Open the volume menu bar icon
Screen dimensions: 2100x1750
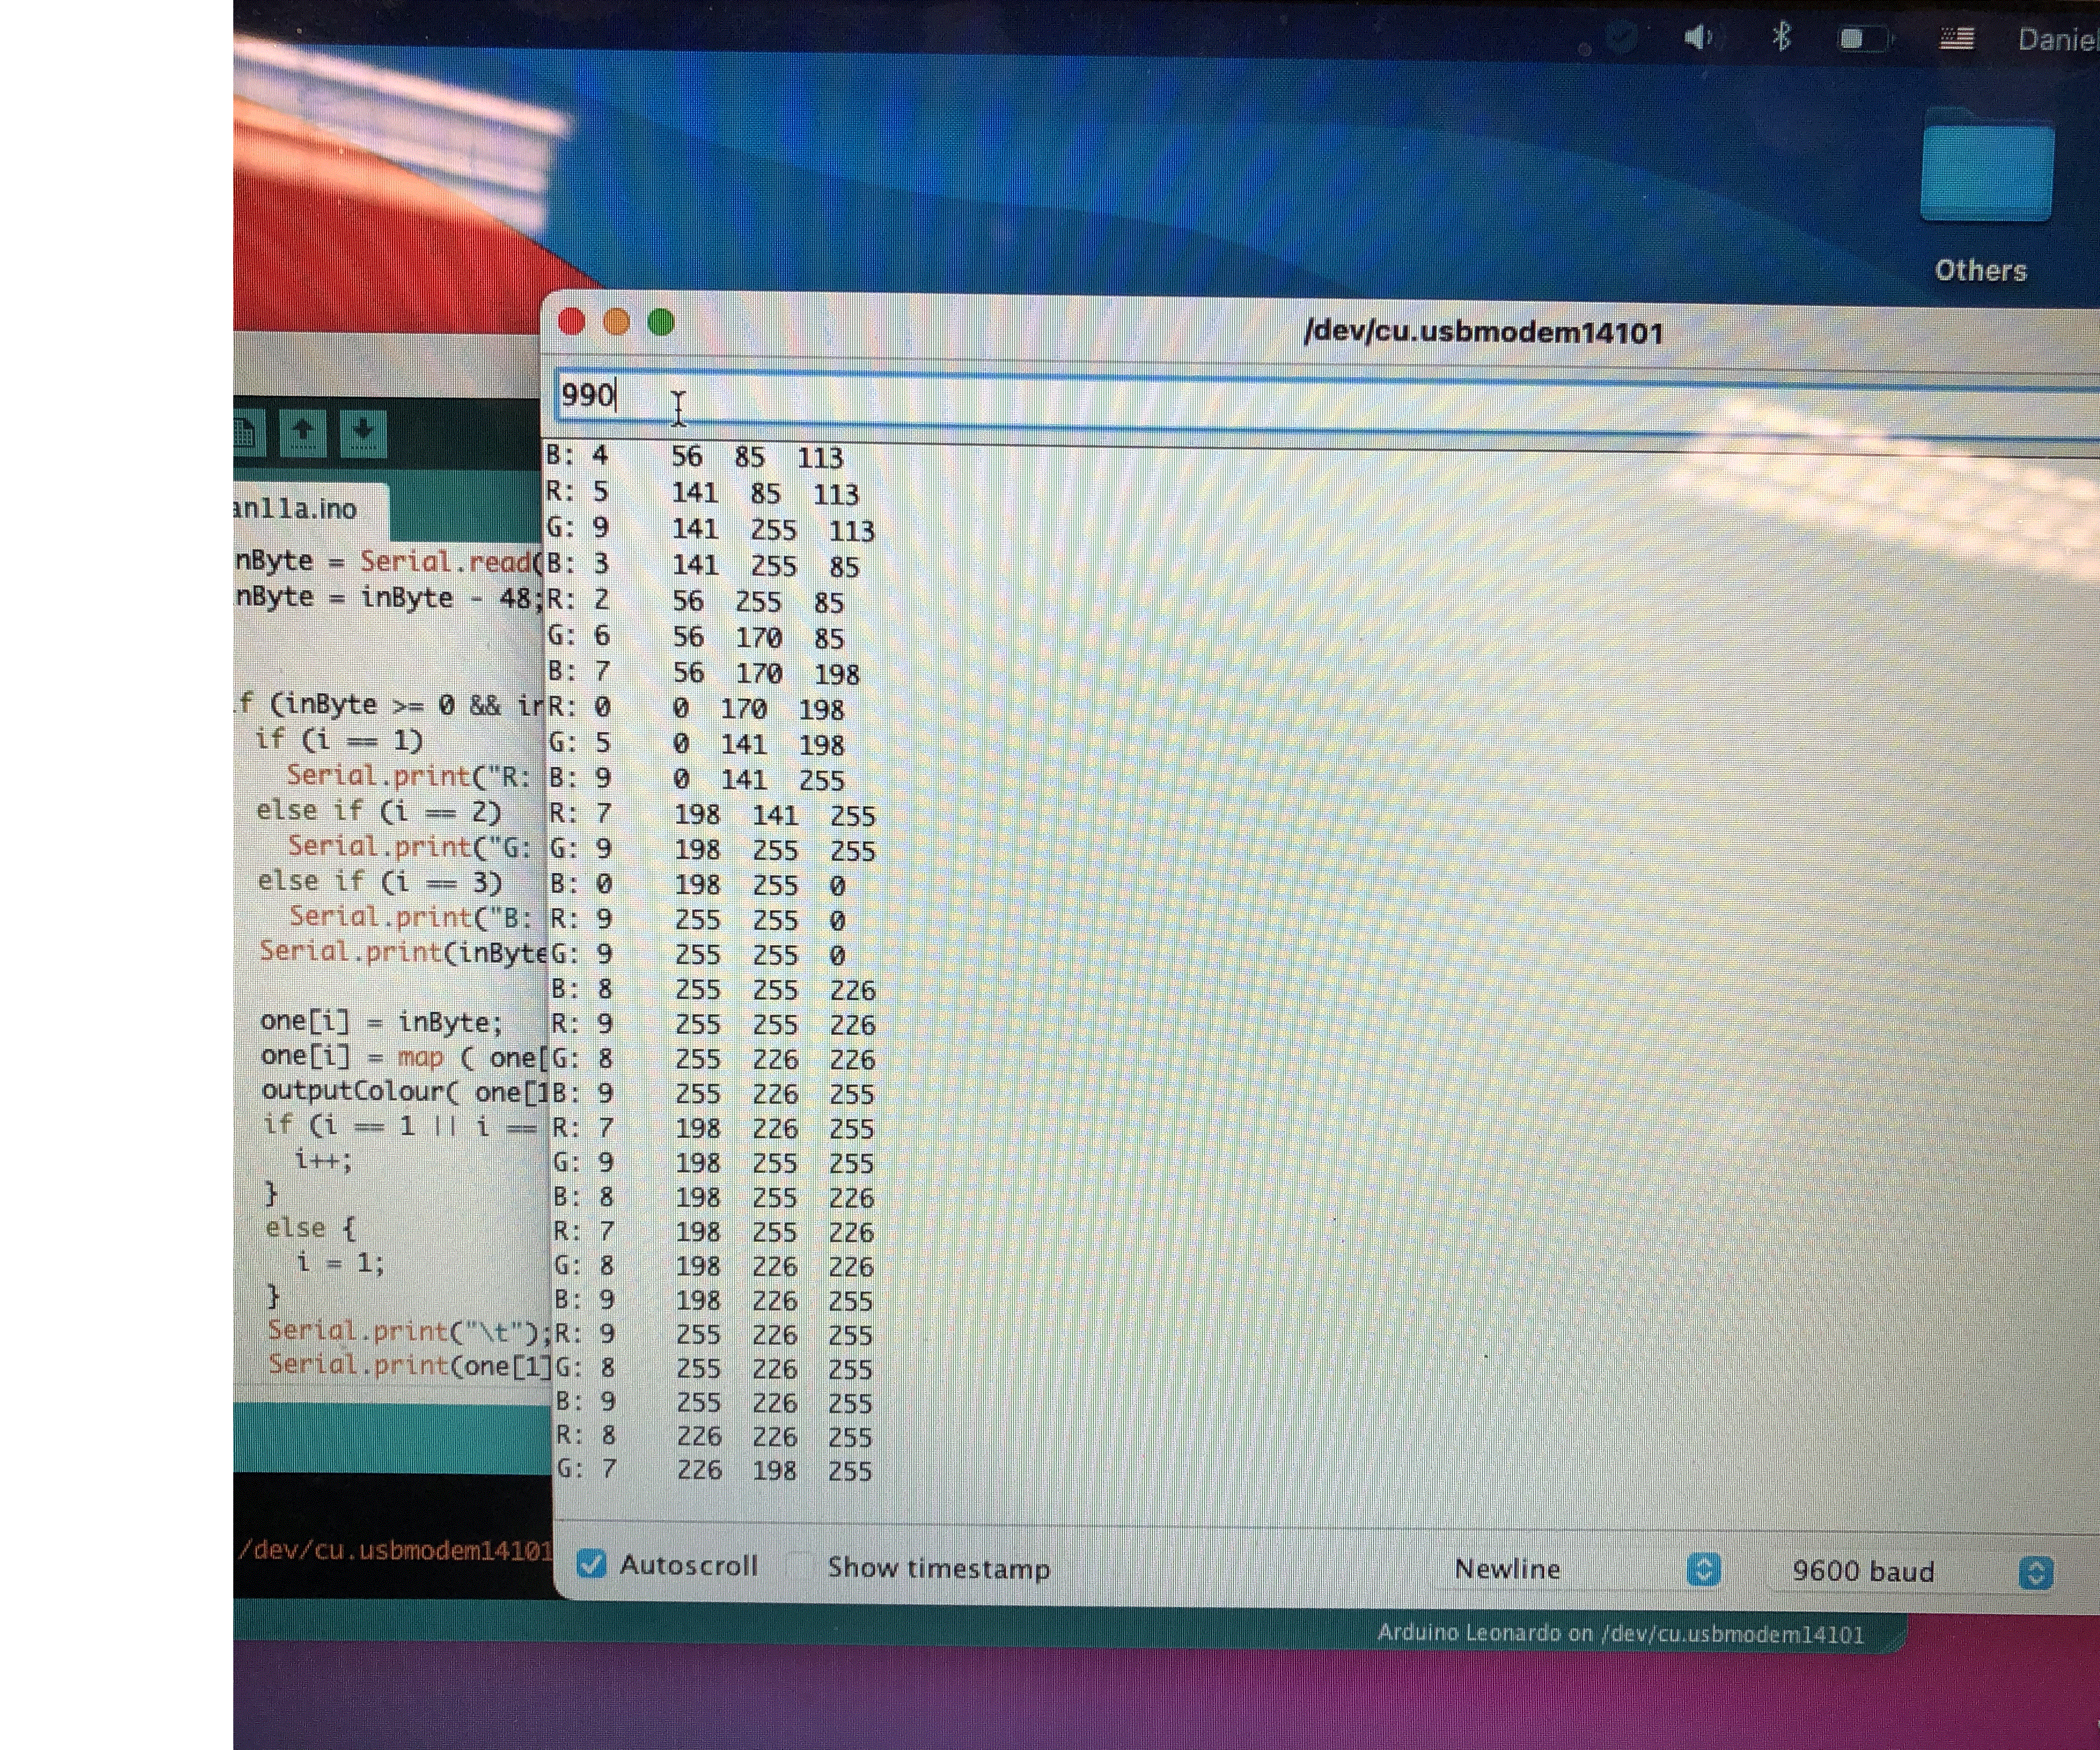coord(1697,38)
